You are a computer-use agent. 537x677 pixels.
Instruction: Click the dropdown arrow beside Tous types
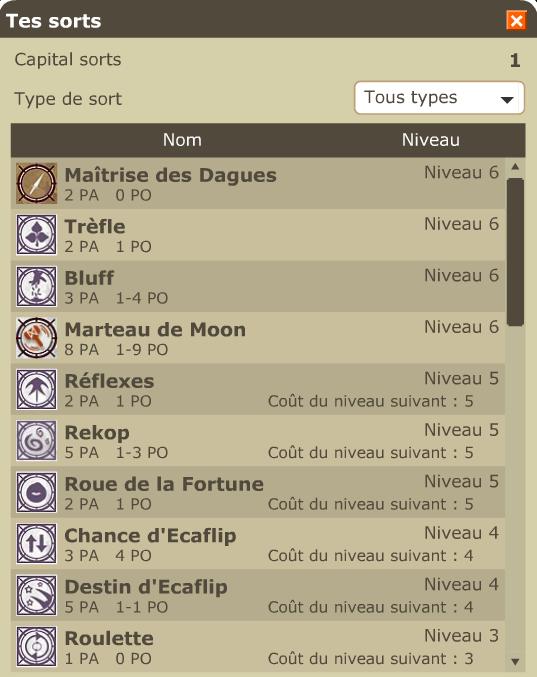point(507,100)
